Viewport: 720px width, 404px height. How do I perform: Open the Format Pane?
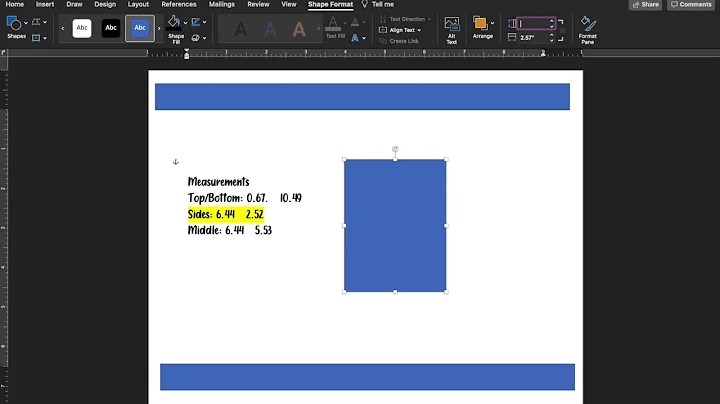[x=587, y=30]
